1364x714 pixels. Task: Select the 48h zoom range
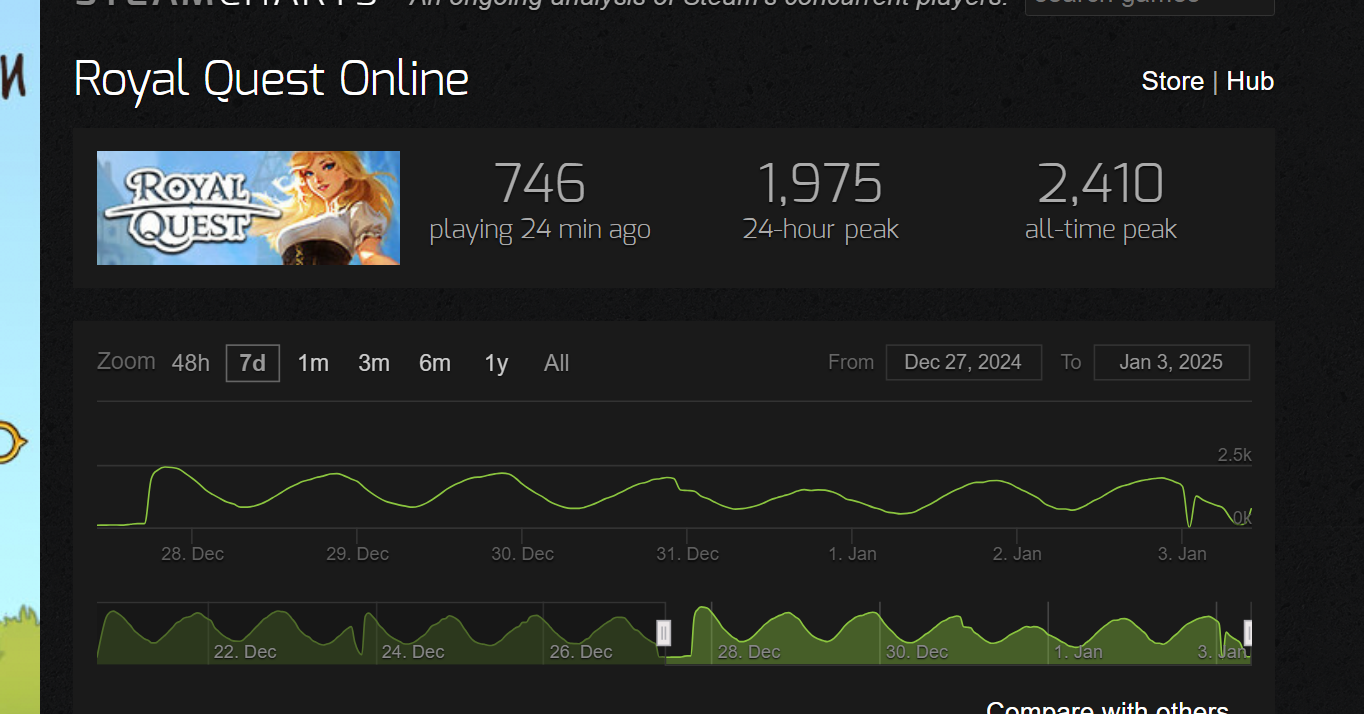[190, 363]
